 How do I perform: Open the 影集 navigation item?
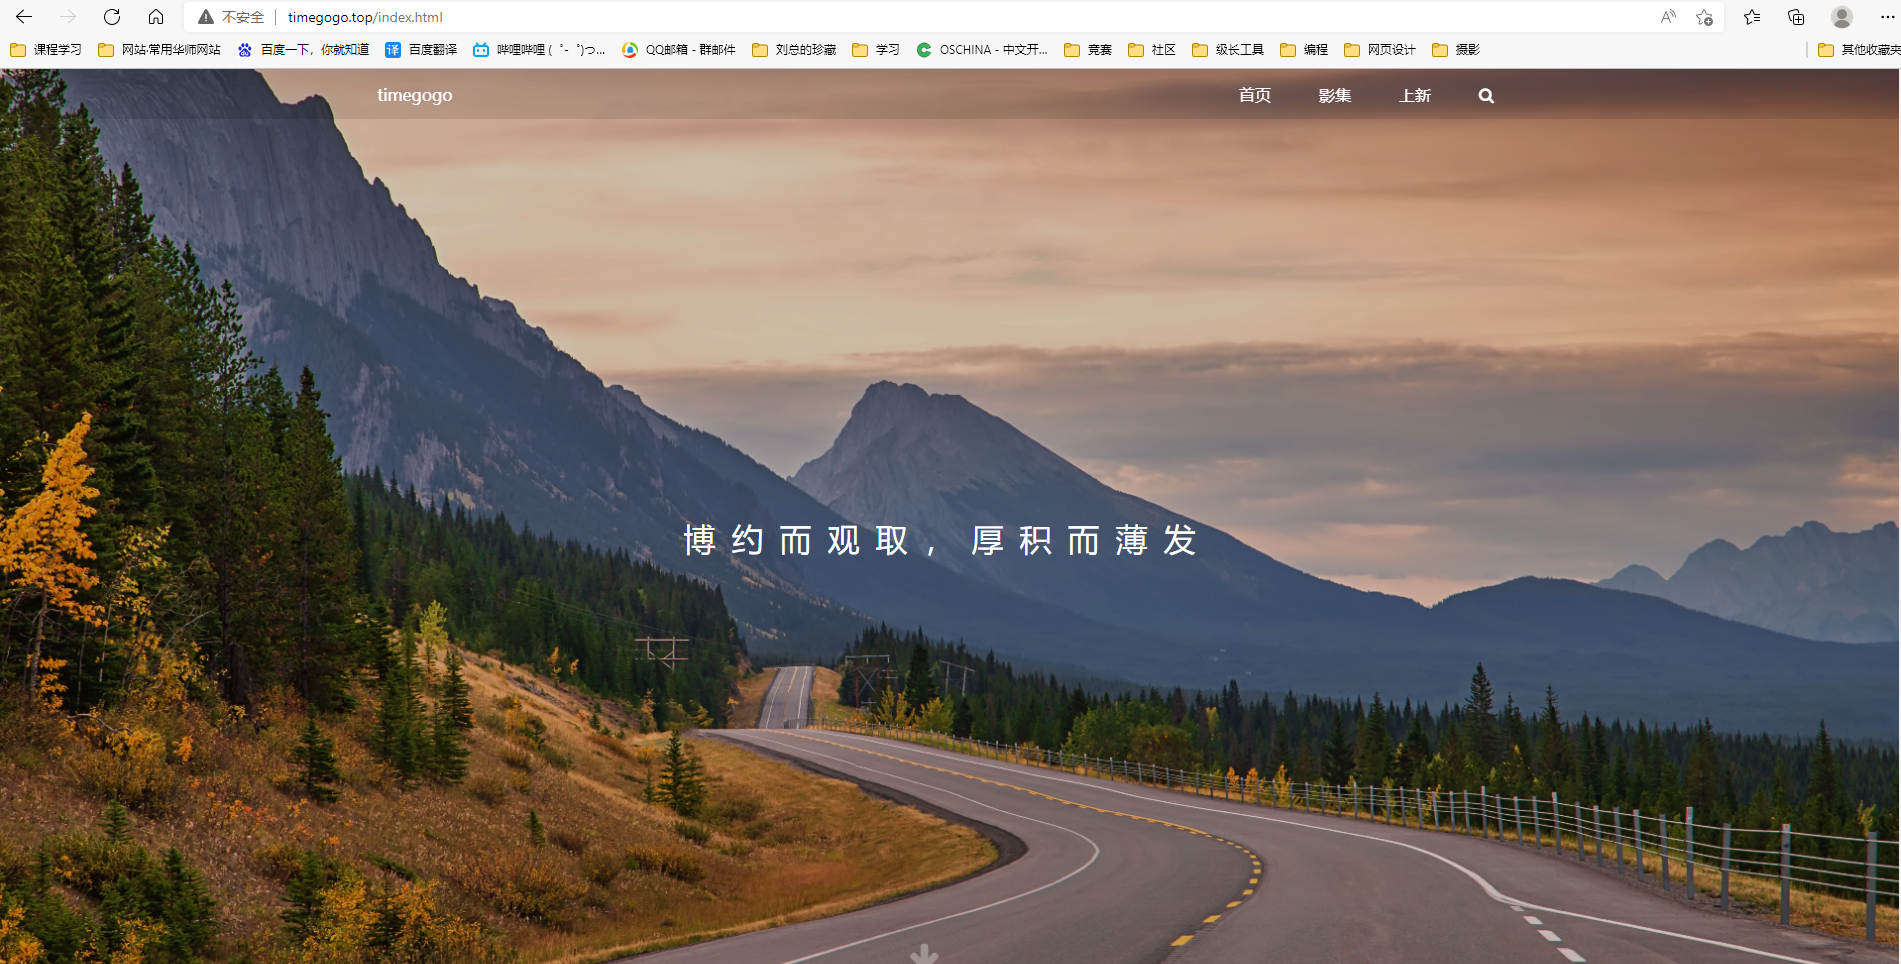click(1335, 95)
